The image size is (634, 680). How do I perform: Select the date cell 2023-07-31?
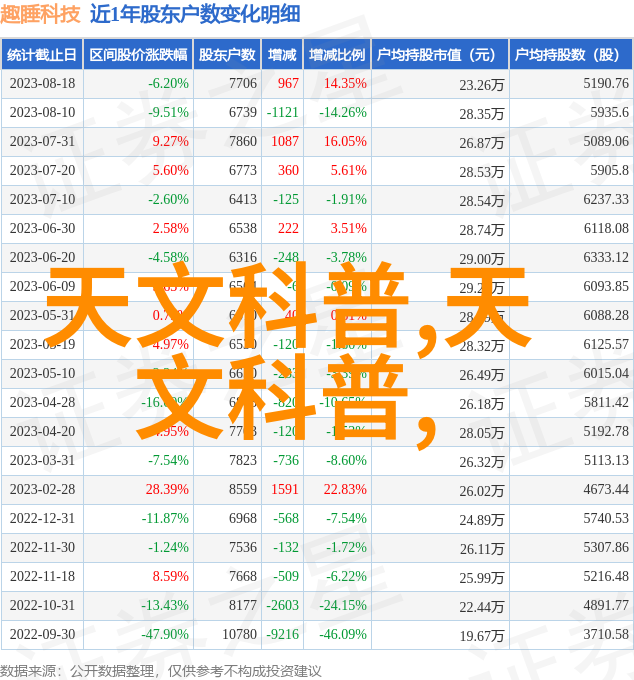pyautogui.click(x=42, y=141)
